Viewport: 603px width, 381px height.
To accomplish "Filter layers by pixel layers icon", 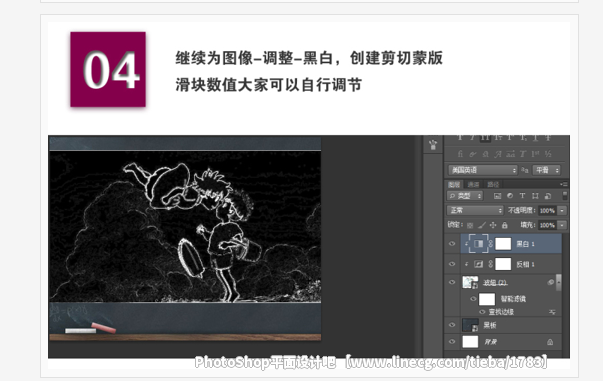I will click(497, 196).
